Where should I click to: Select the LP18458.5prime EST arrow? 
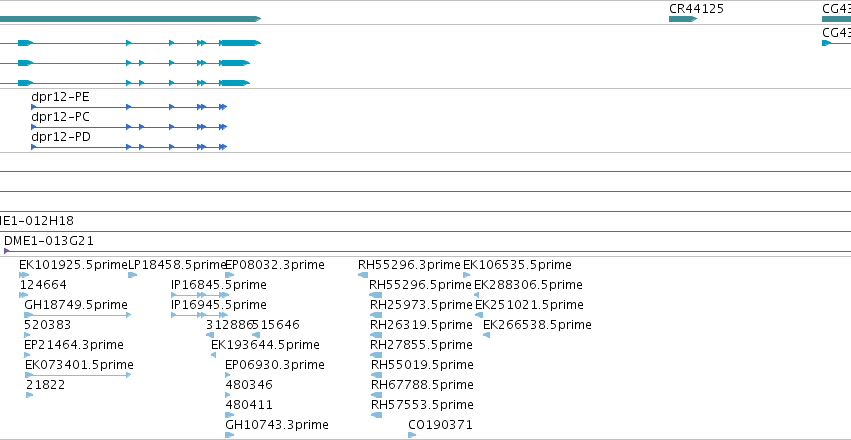(132, 275)
